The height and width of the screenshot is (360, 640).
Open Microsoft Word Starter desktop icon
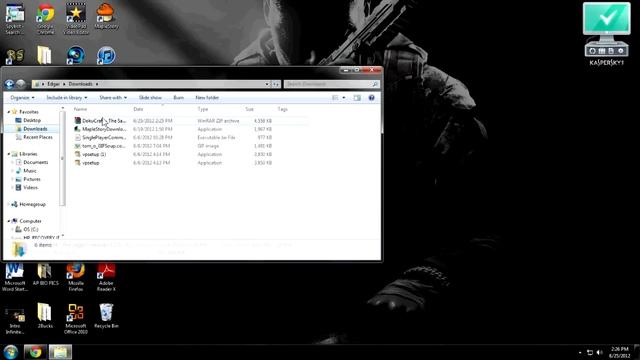pos(15,278)
